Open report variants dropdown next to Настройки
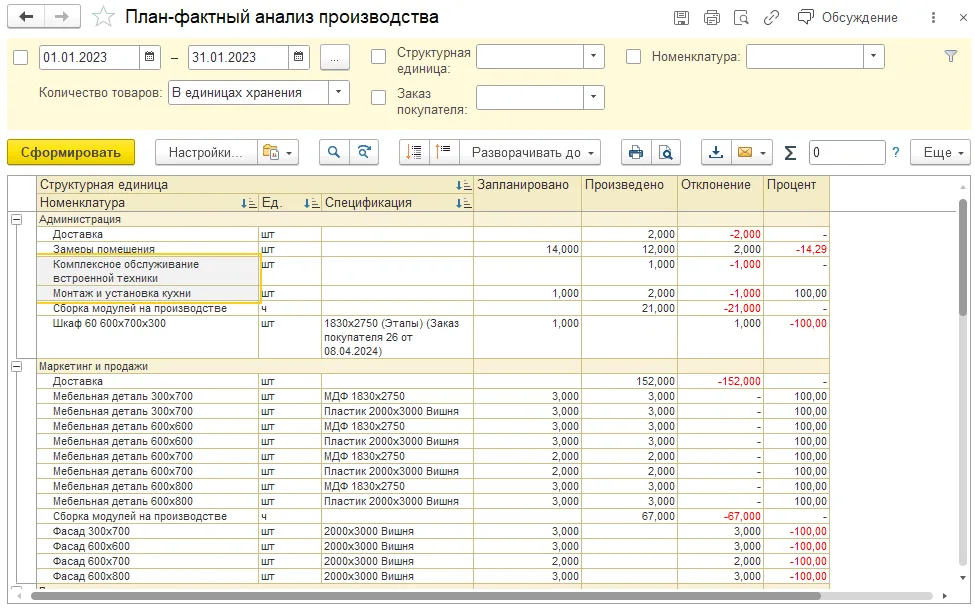The width and height of the screenshot is (975, 613). coord(278,152)
